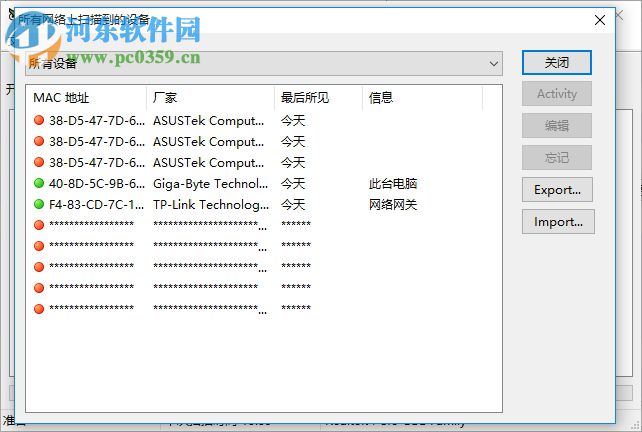The width and height of the screenshot is (642, 432).
Task: Click green status dot of F4-83-CD-7C row
Action: pyautogui.click(x=39, y=204)
